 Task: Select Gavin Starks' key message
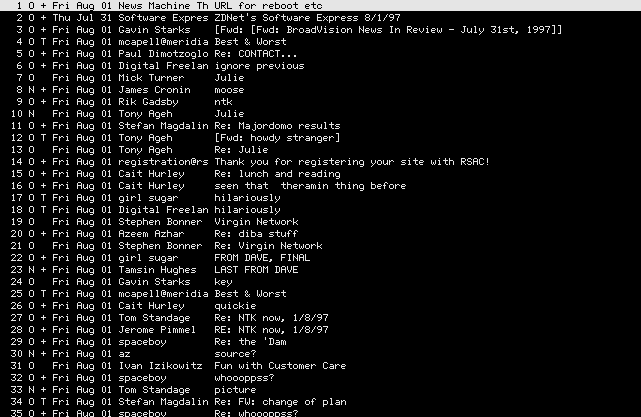[x=320, y=282]
